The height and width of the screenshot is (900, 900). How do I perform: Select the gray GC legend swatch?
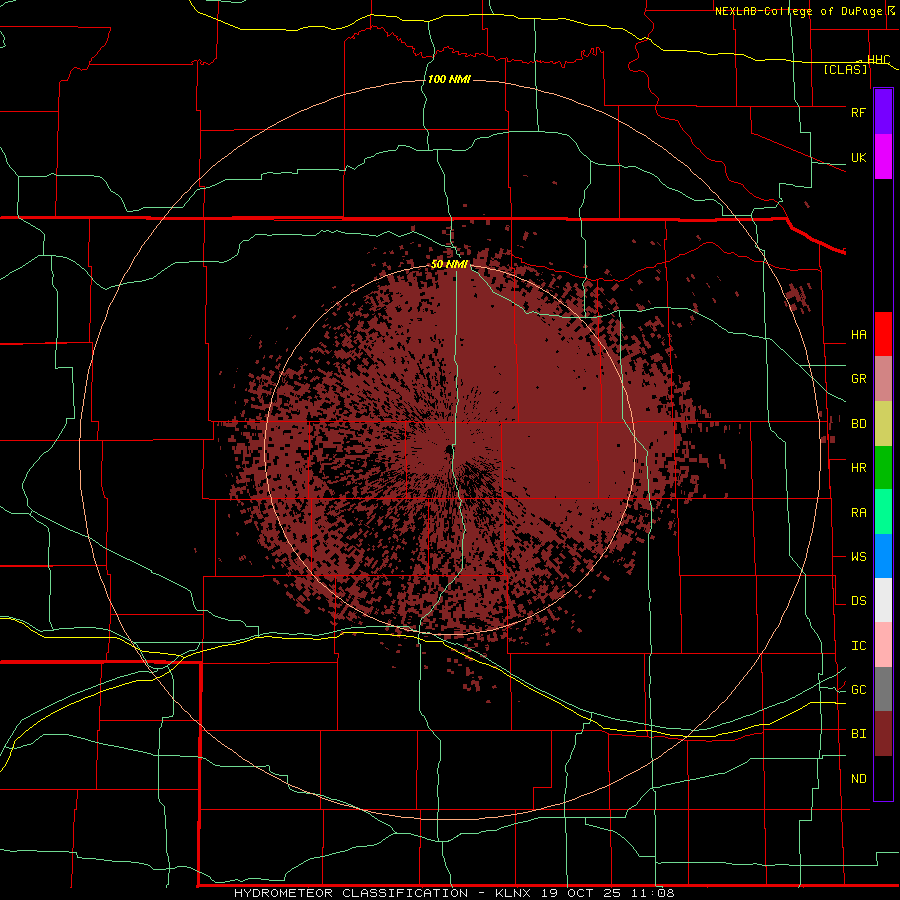point(883,689)
